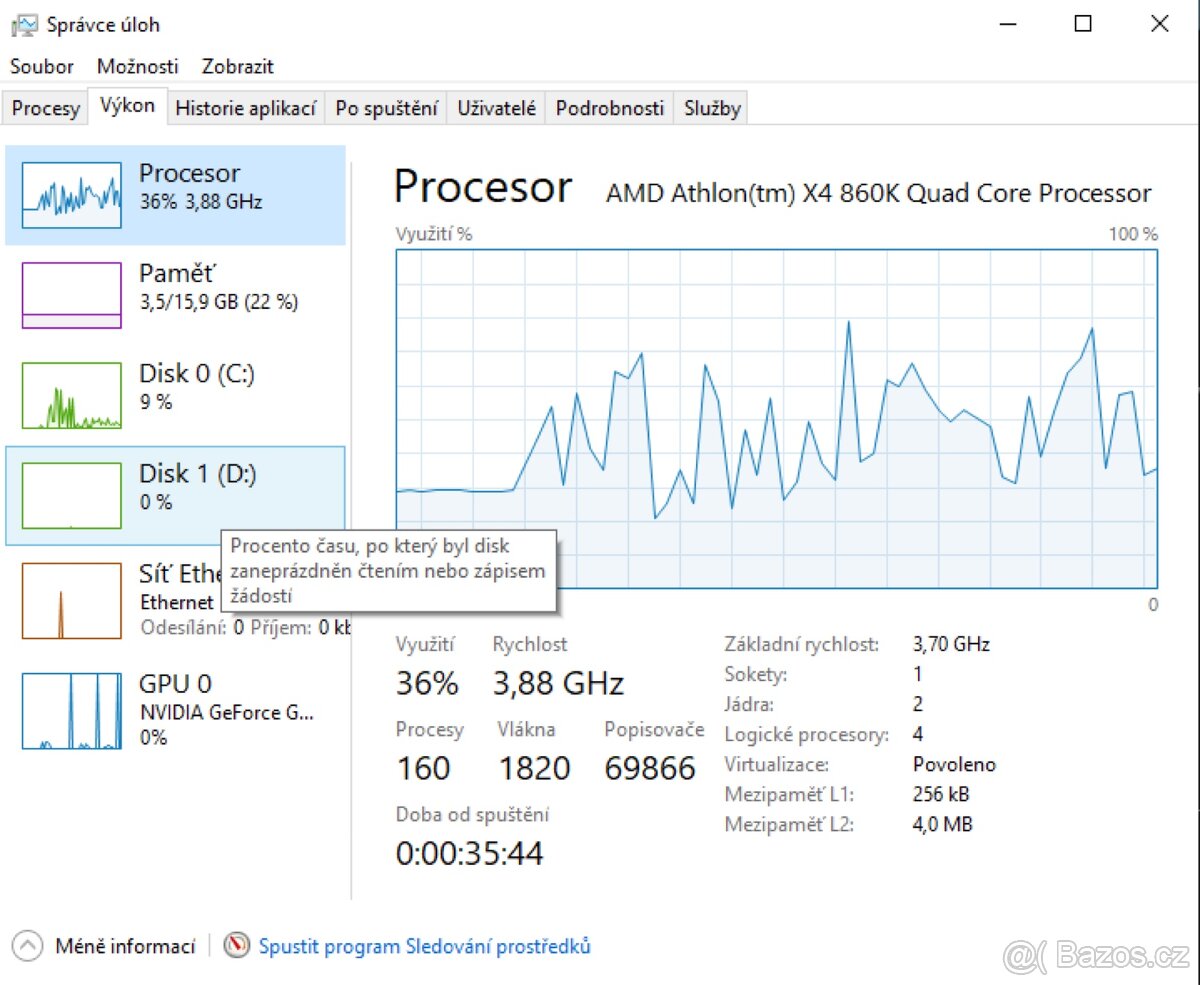Select the Paměť memory graph thumbnail
This screenshot has height=985, width=1200.
coord(72,295)
